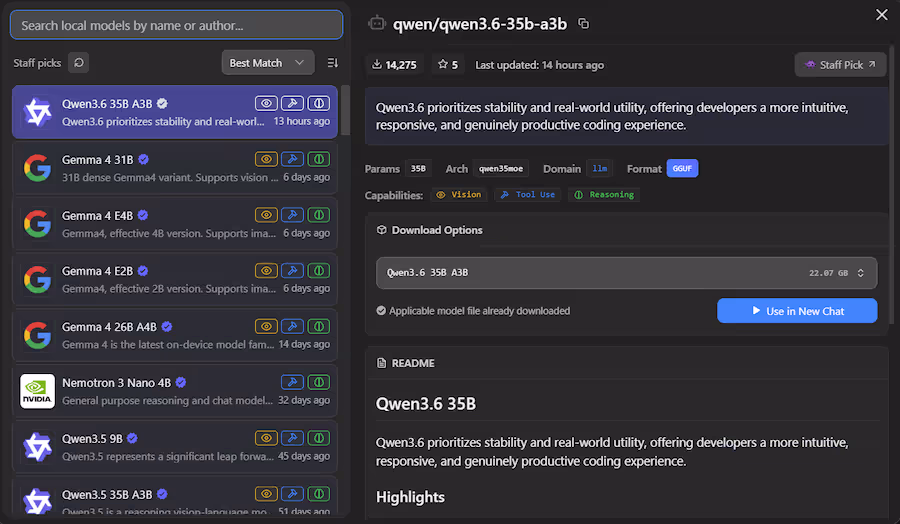Click the tool use icon on Gemma 4 E4B

coord(292,215)
